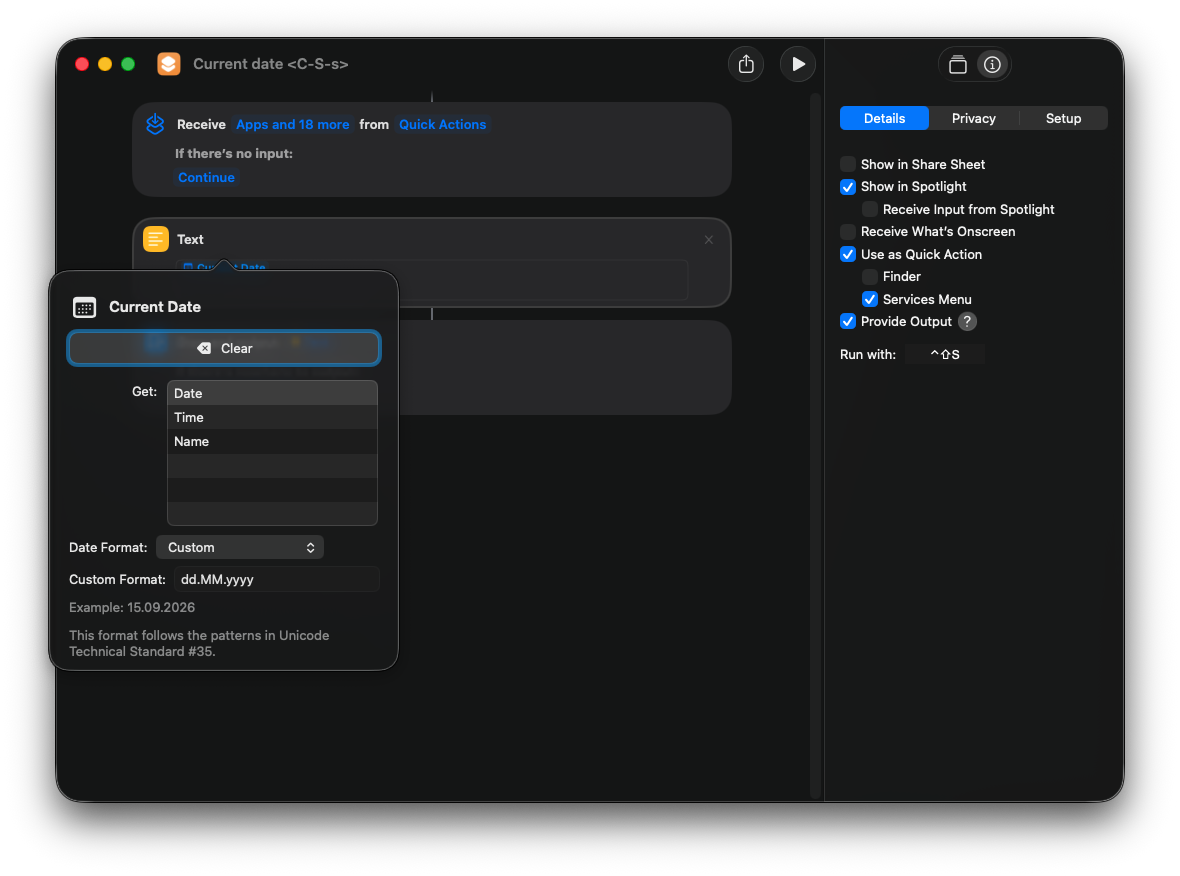This screenshot has height=876, width=1180.
Task: Enable the Finder checkbox under Quick Action
Action: point(869,276)
